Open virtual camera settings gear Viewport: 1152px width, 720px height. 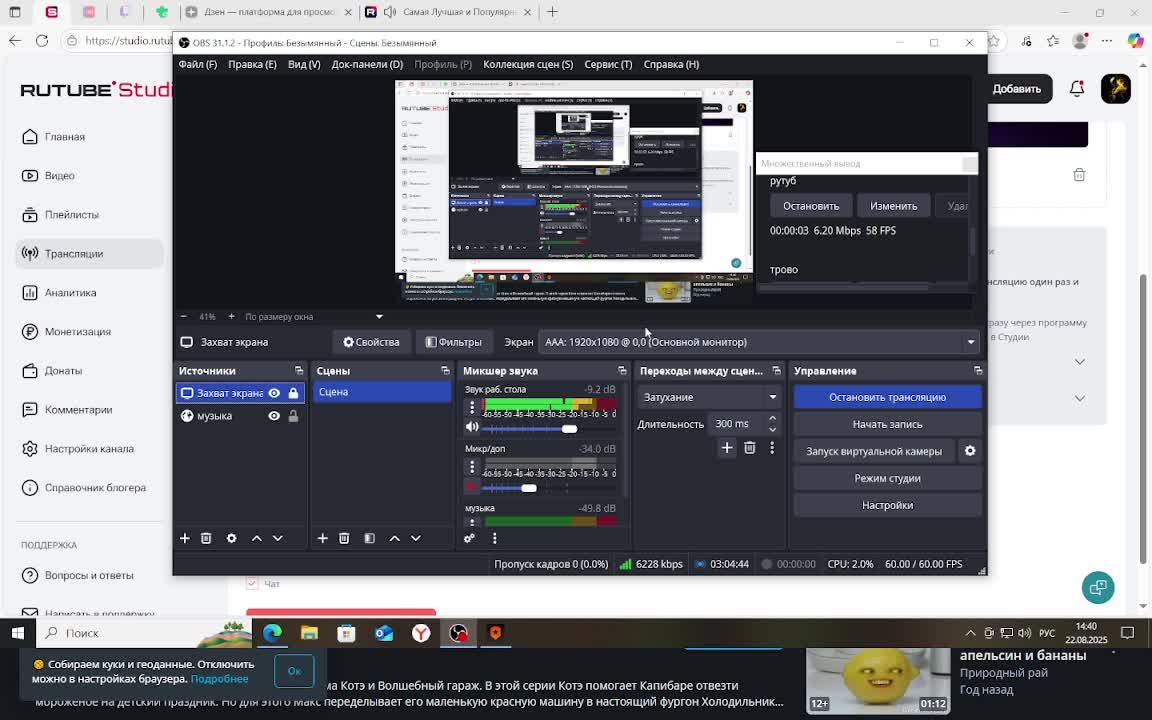tap(970, 451)
